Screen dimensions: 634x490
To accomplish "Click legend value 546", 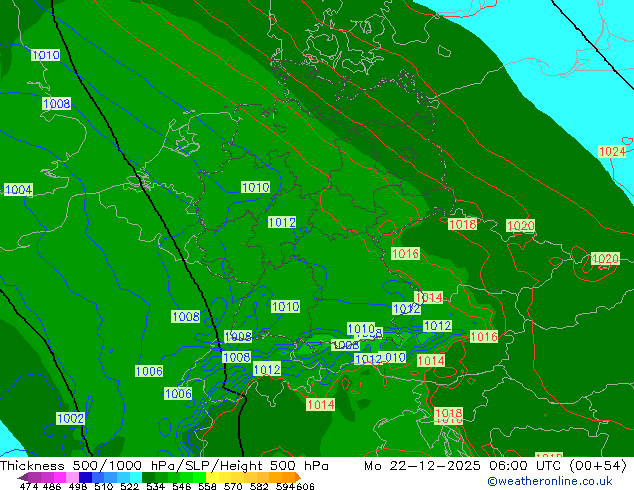I will coord(181,486).
